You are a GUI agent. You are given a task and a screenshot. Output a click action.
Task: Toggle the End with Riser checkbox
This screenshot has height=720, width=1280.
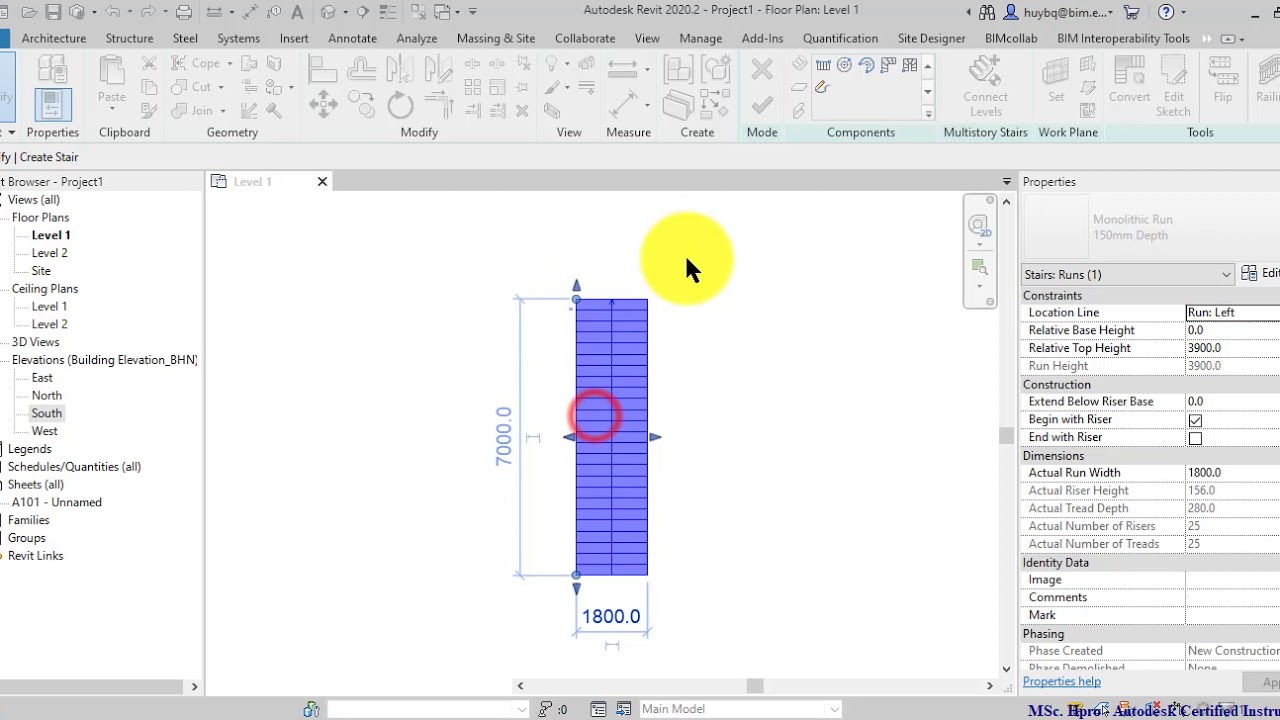(1195, 438)
